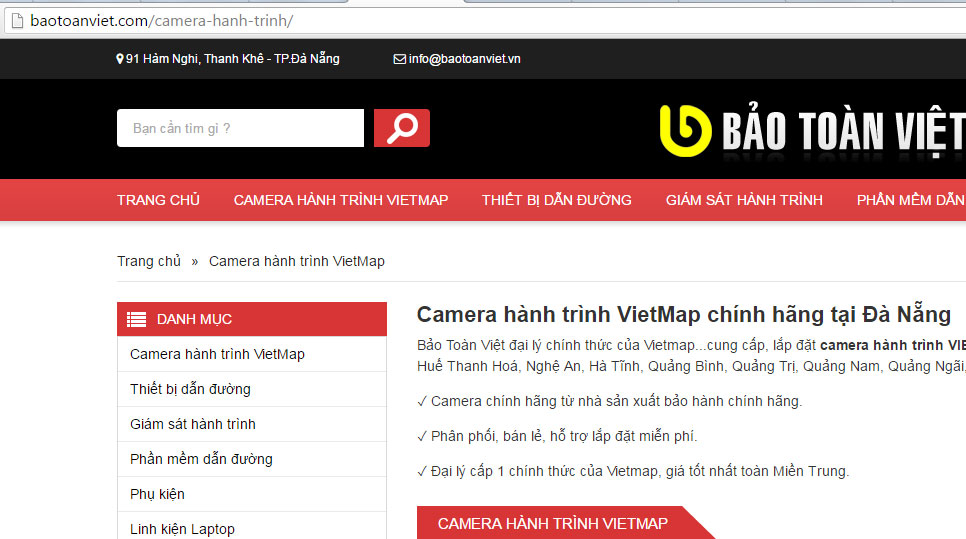Click the browser URL address bar
The image size is (966, 539).
pos(487,21)
